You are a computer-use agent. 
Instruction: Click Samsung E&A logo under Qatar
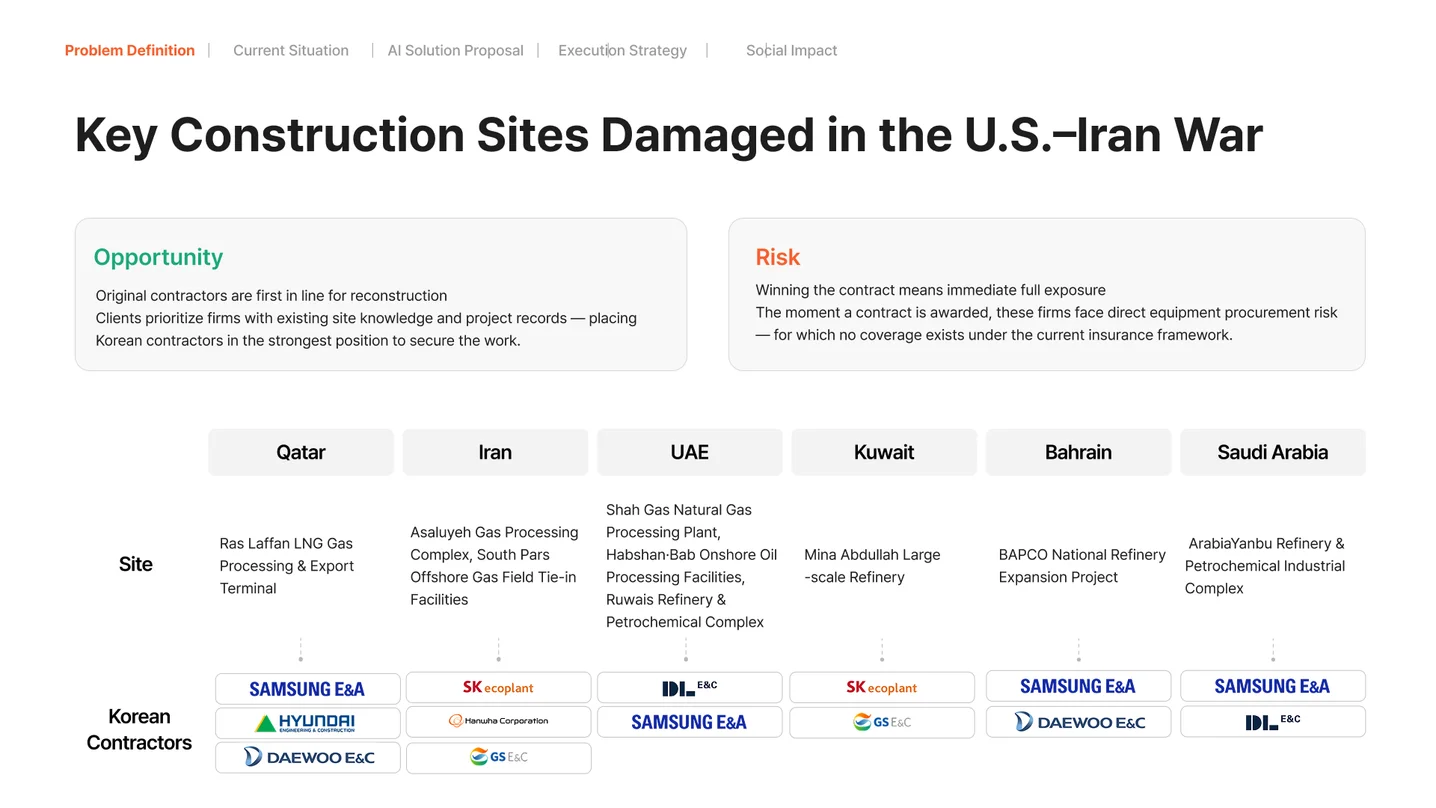click(x=308, y=688)
